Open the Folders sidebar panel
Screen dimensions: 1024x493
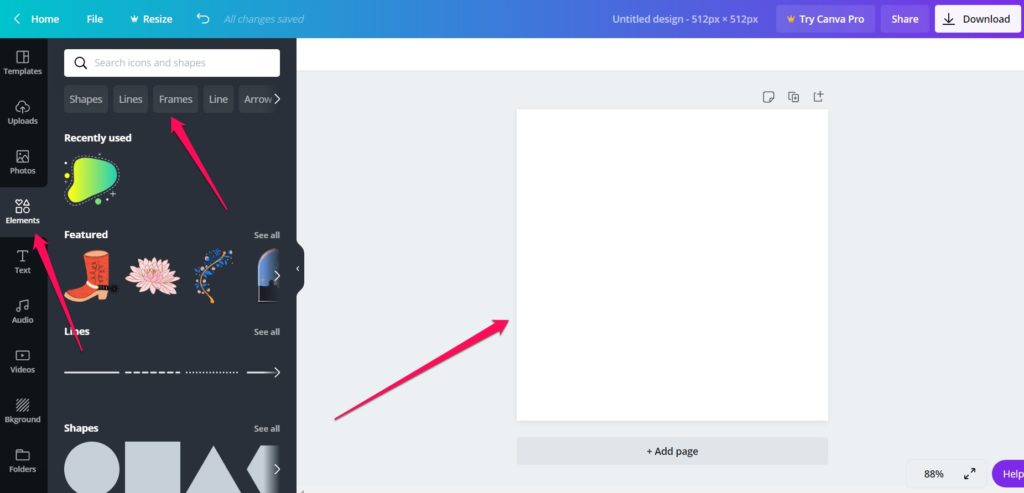pyautogui.click(x=23, y=460)
